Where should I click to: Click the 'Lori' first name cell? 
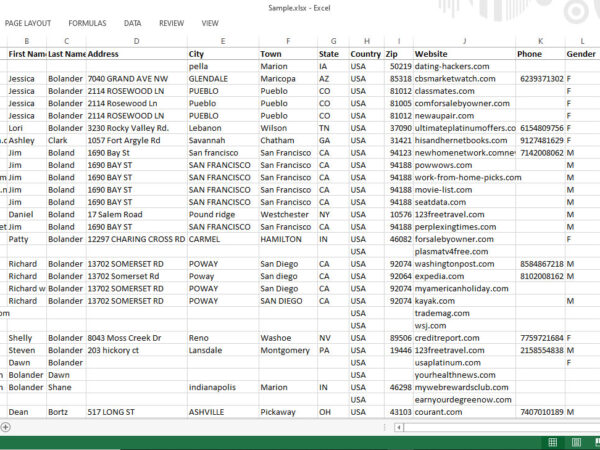(27, 128)
